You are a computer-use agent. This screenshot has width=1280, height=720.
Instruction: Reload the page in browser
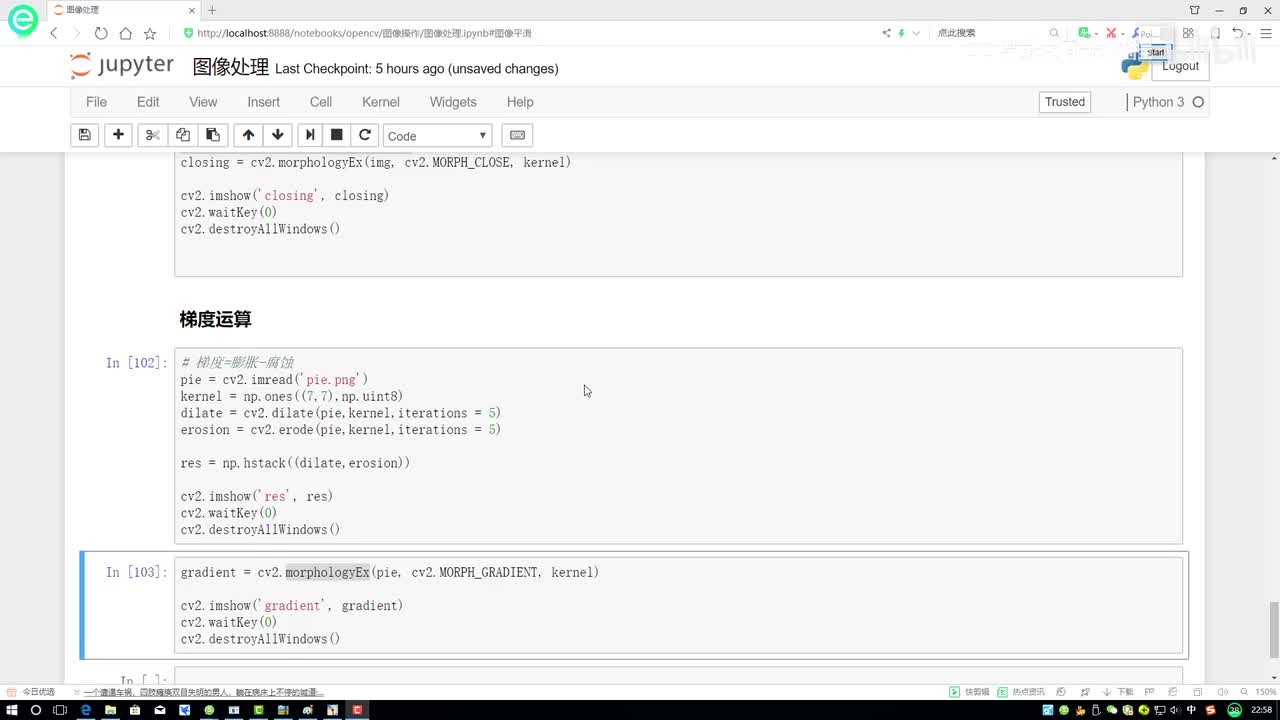coord(101,33)
